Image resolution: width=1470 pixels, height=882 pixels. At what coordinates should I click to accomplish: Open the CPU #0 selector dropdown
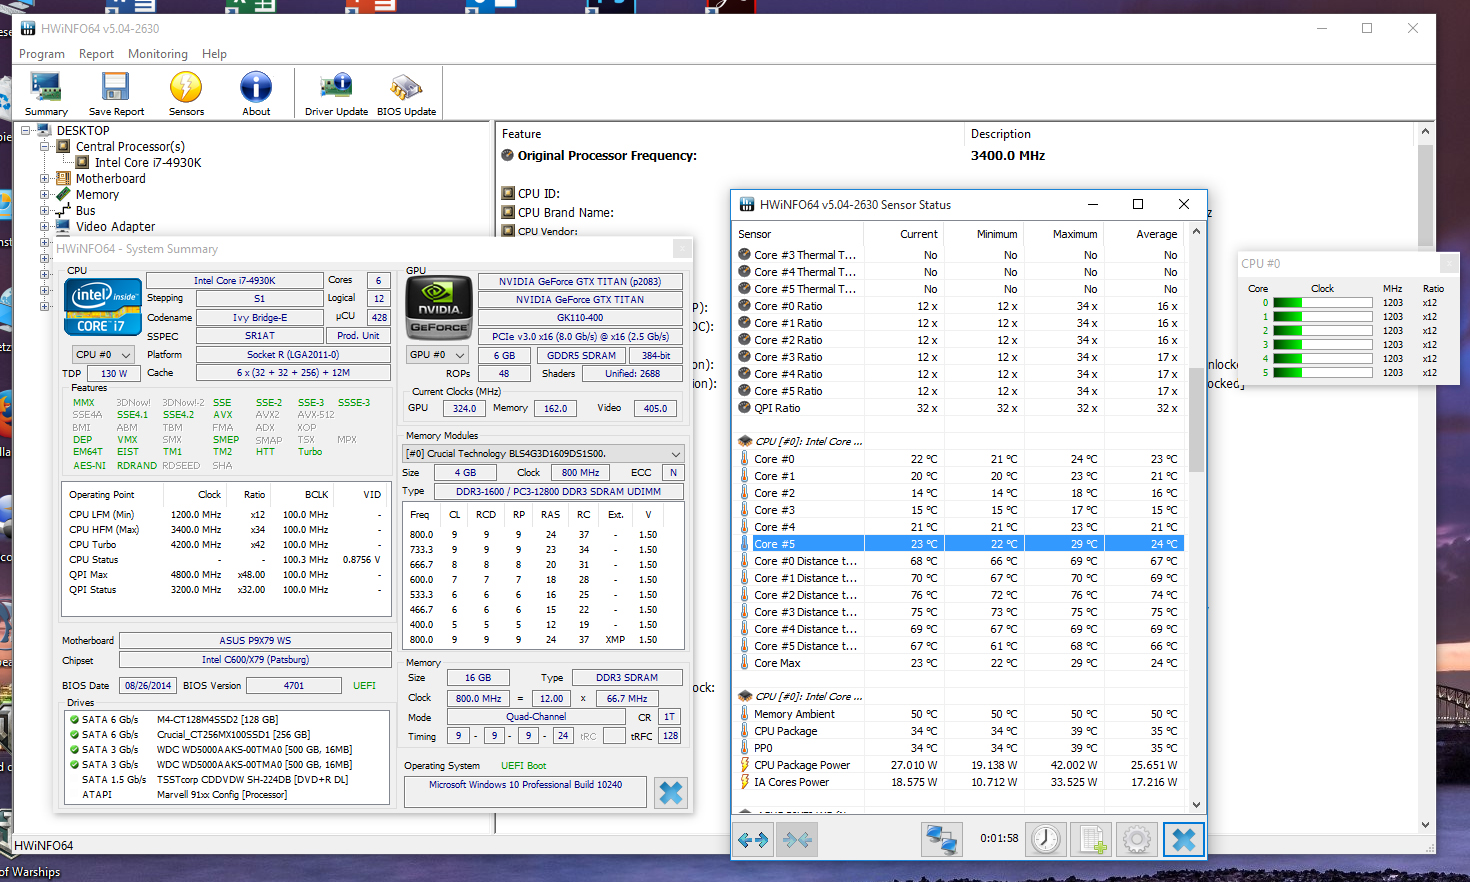pyautogui.click(x=104, y=354)
